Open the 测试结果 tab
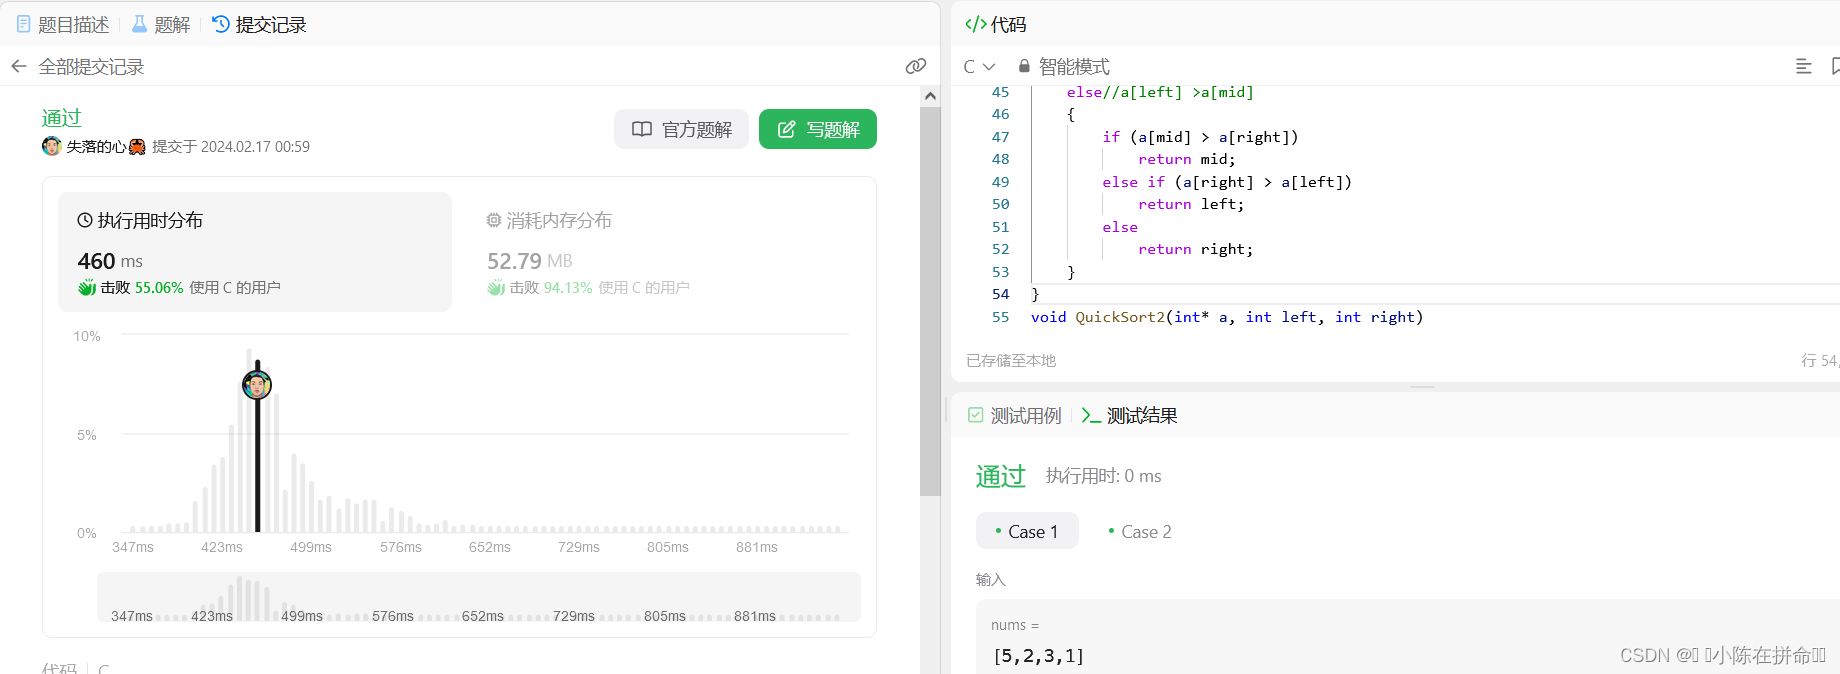Screen dimensions: 1840x674 coord(1129,416)
